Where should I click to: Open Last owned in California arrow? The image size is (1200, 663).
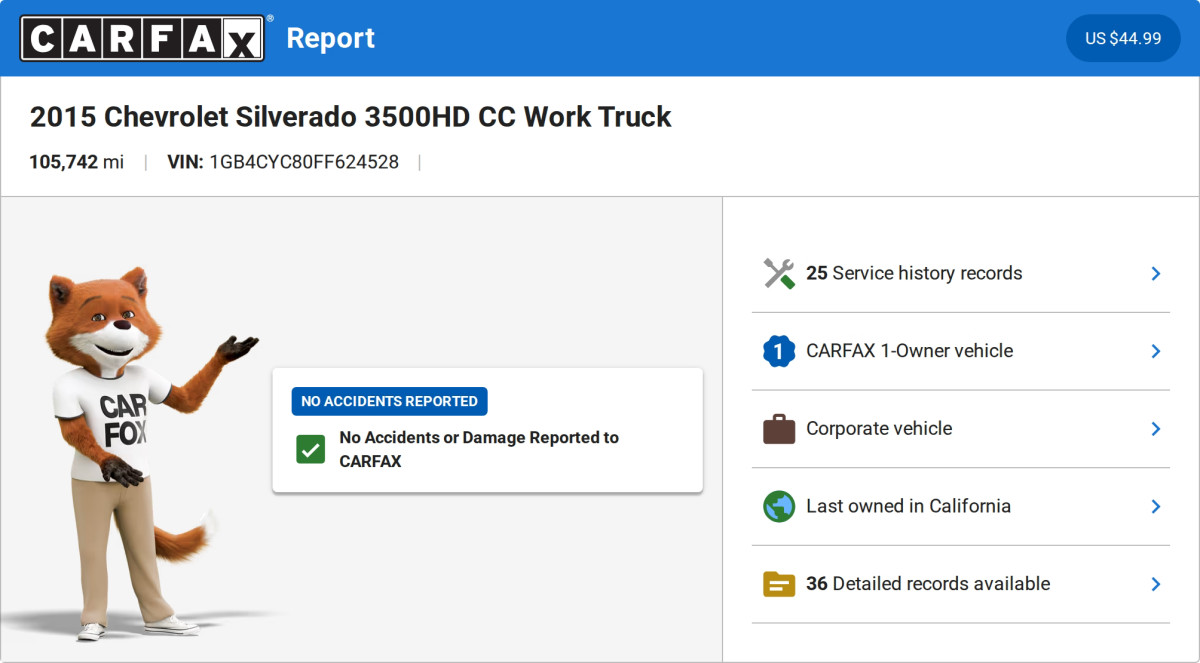[x=1155, y=506]
